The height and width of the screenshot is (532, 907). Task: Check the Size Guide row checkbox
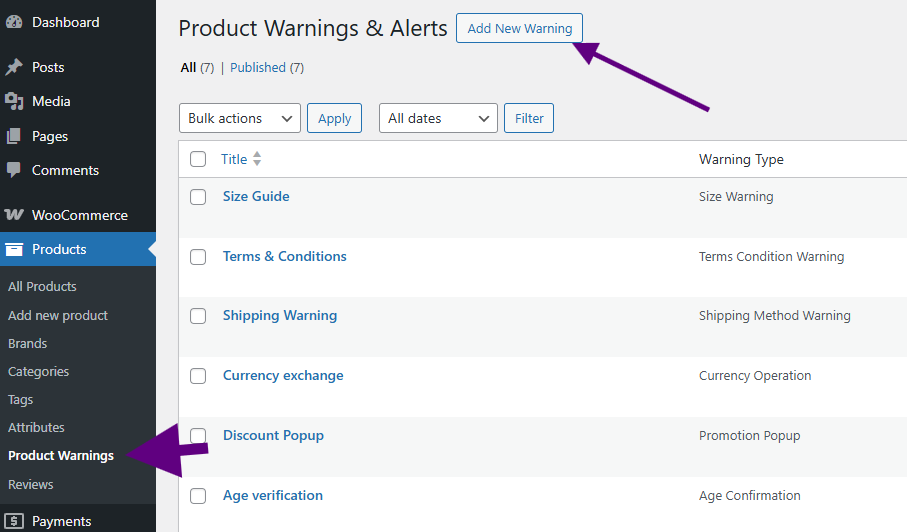click(x=198, y=197)
